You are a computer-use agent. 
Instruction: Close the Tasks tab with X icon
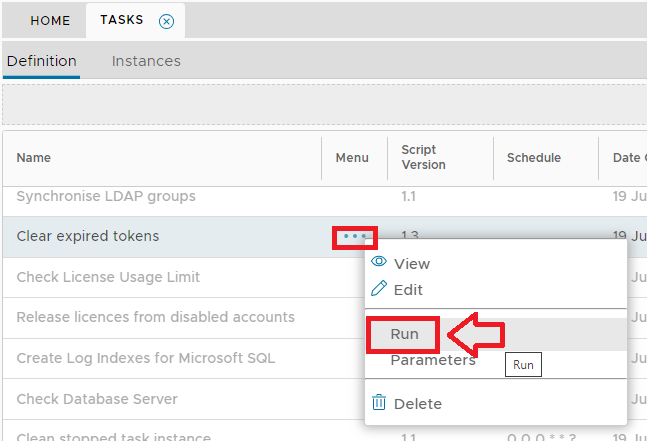coord(167,21)
